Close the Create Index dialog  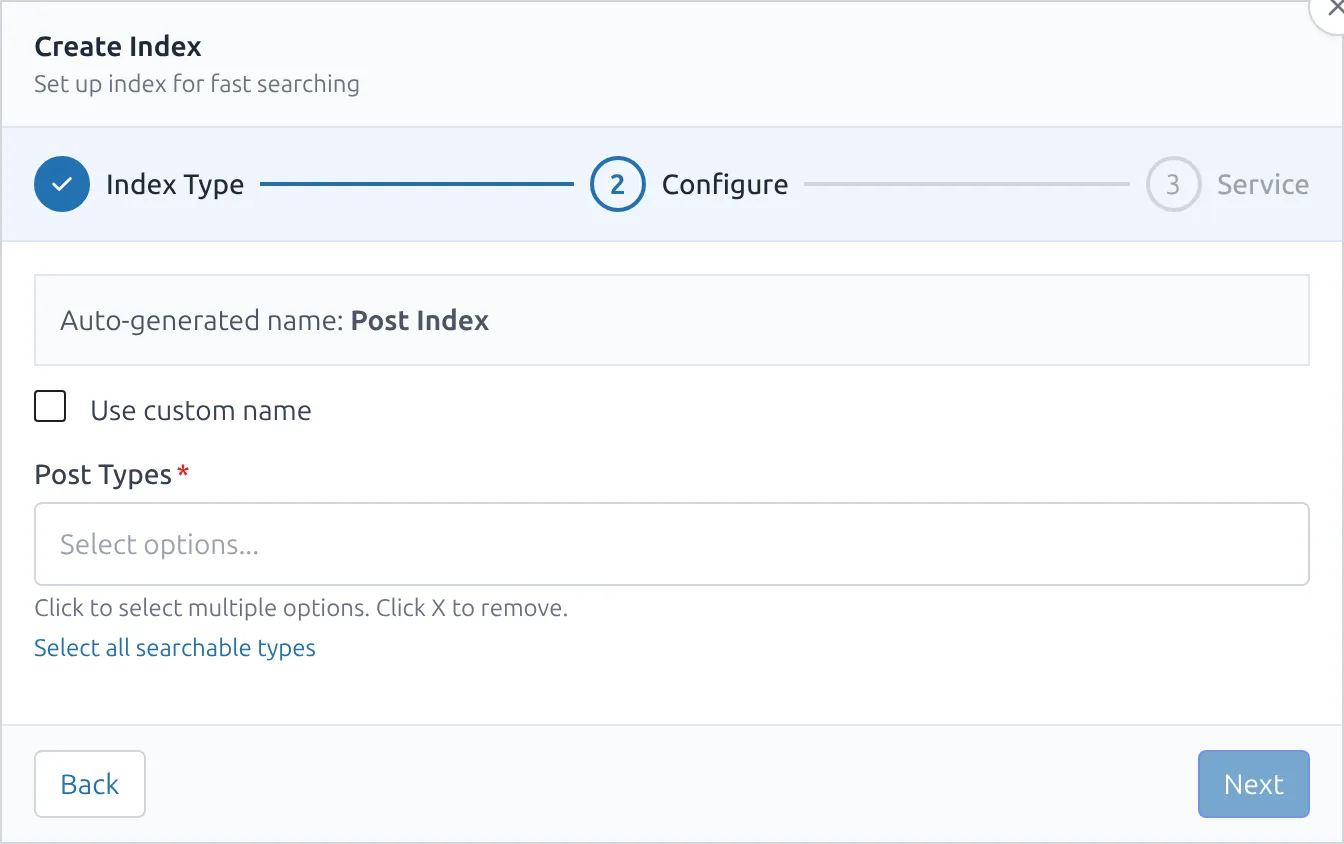click(1332, 8)
